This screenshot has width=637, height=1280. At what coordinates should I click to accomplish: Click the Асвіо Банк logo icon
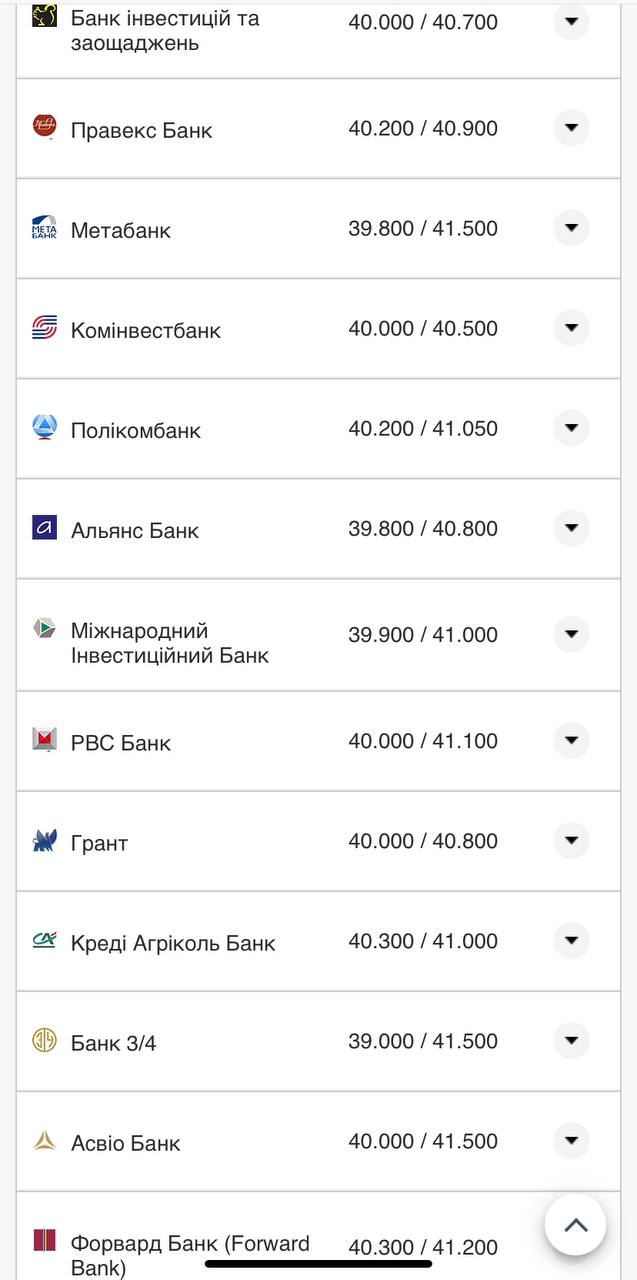[44, 1141]
